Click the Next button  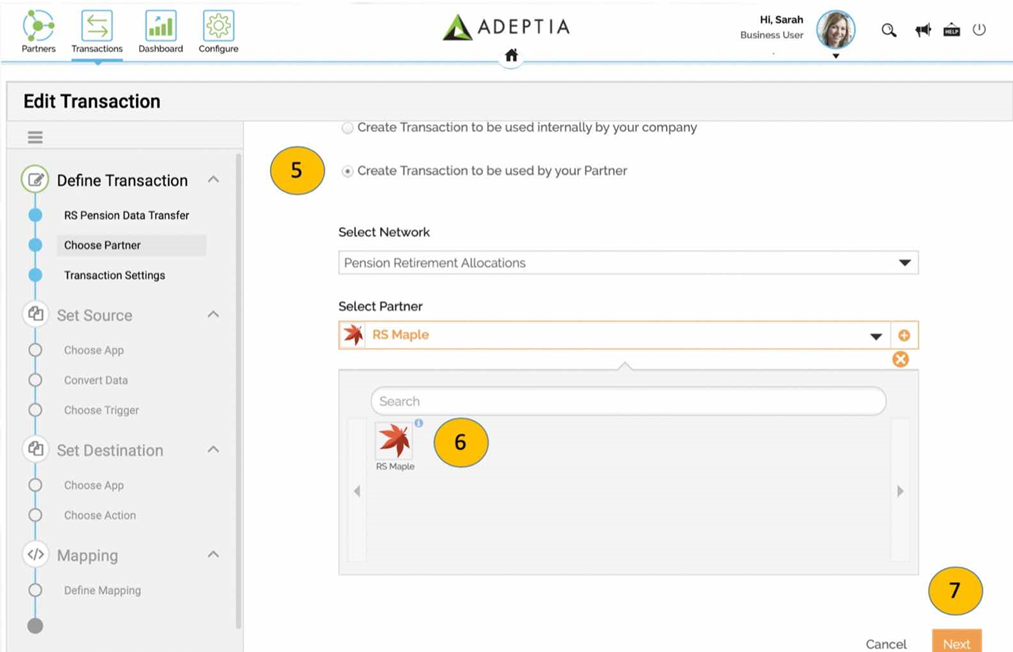[956, 643]
